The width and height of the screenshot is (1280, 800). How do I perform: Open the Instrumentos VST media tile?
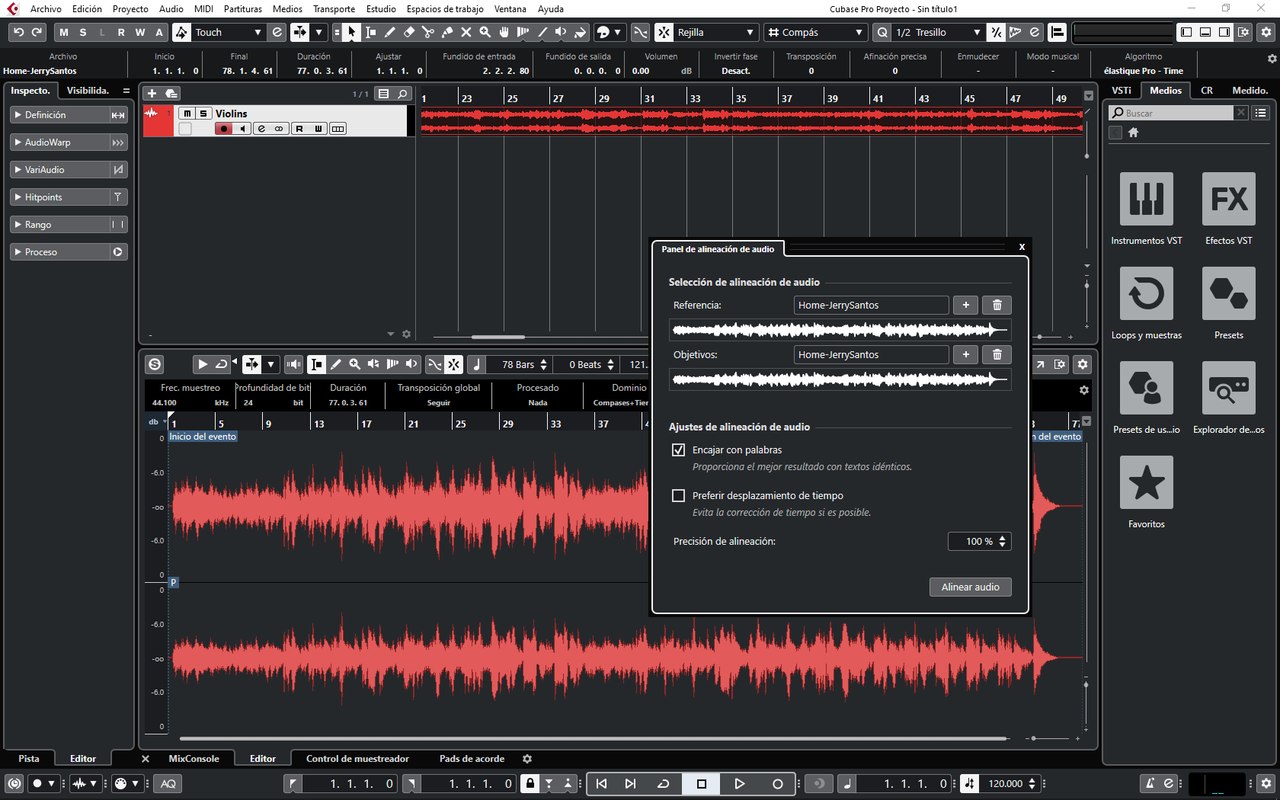click(x=1146, y=199)
